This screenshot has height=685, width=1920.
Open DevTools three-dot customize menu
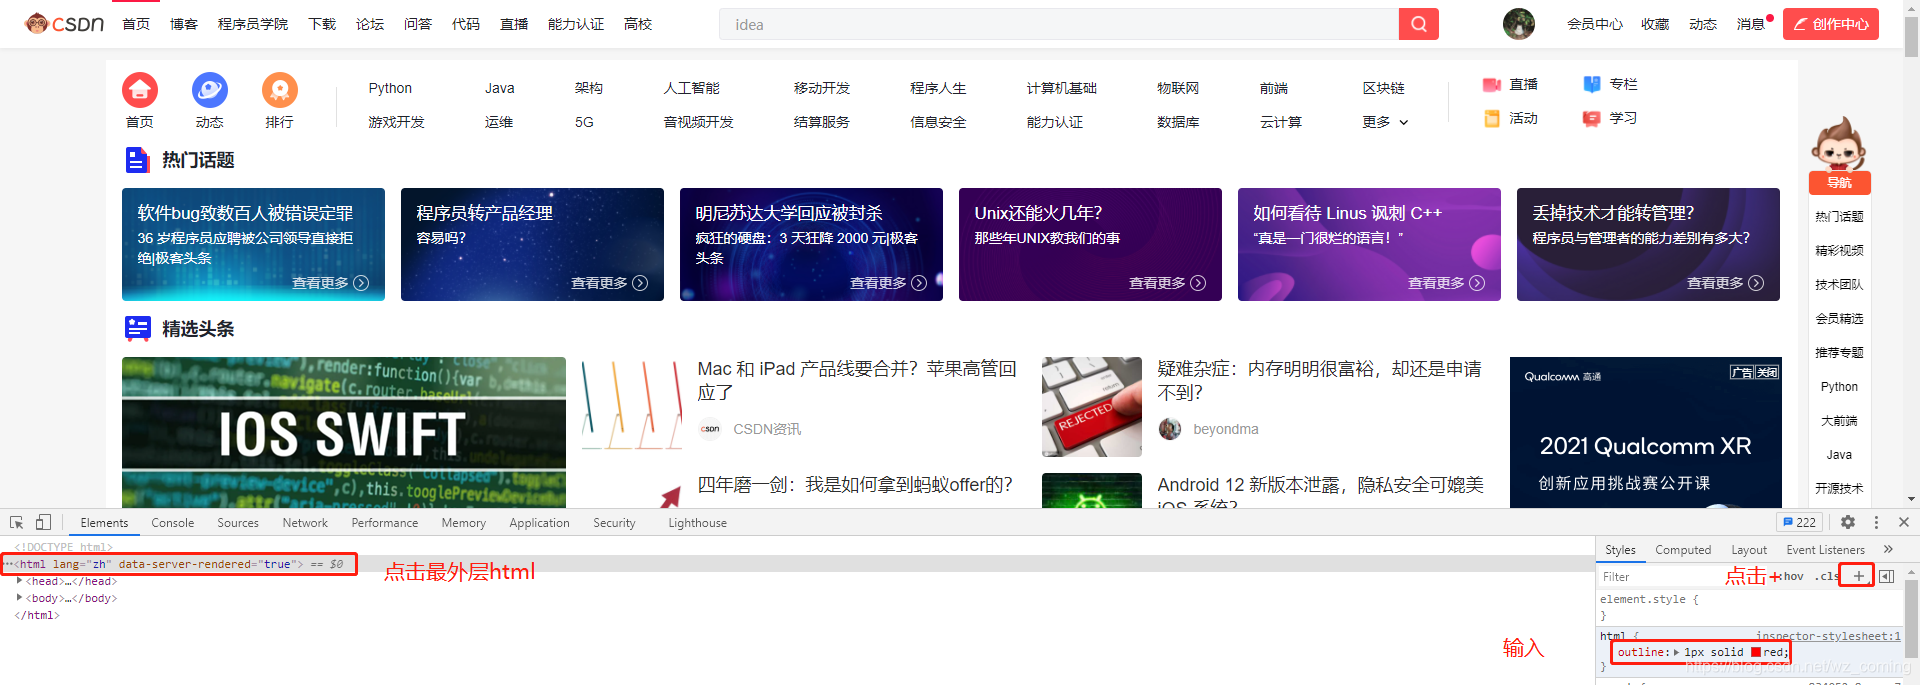point(1876,522)
